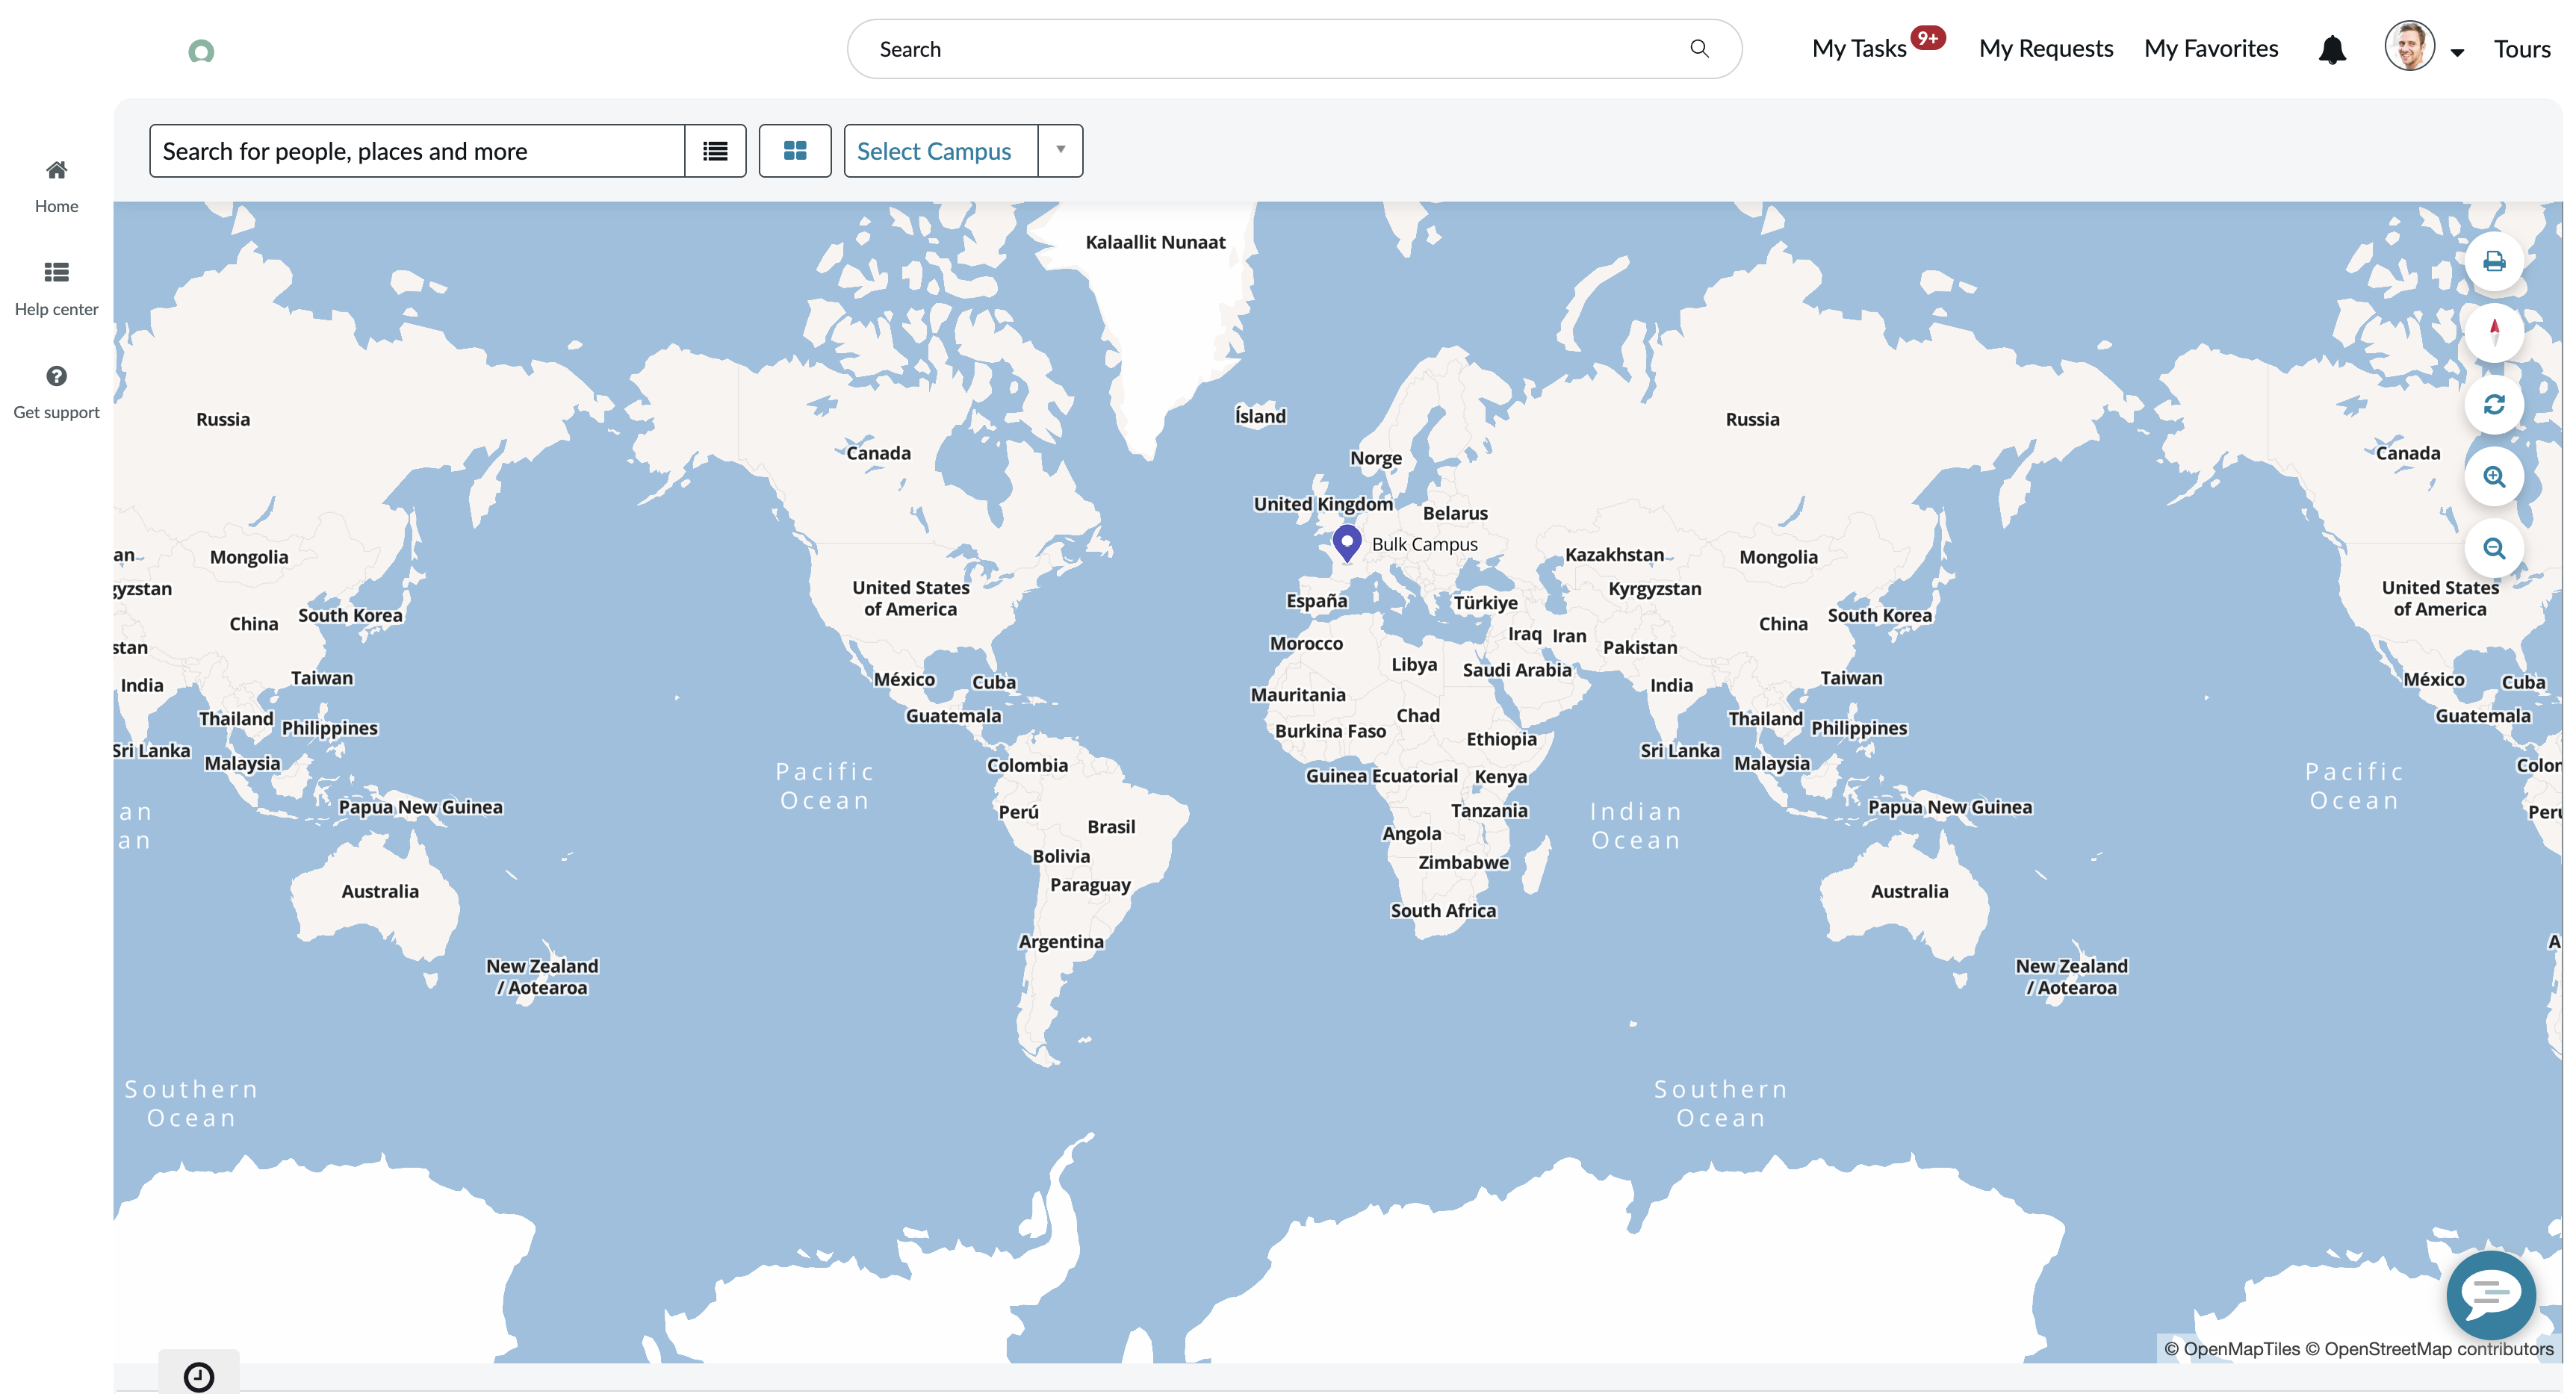Image resolution: width=2576 pixels, height=1394 pixels.
Task: Click the Türkiye label
Action: click(1485, 603)
